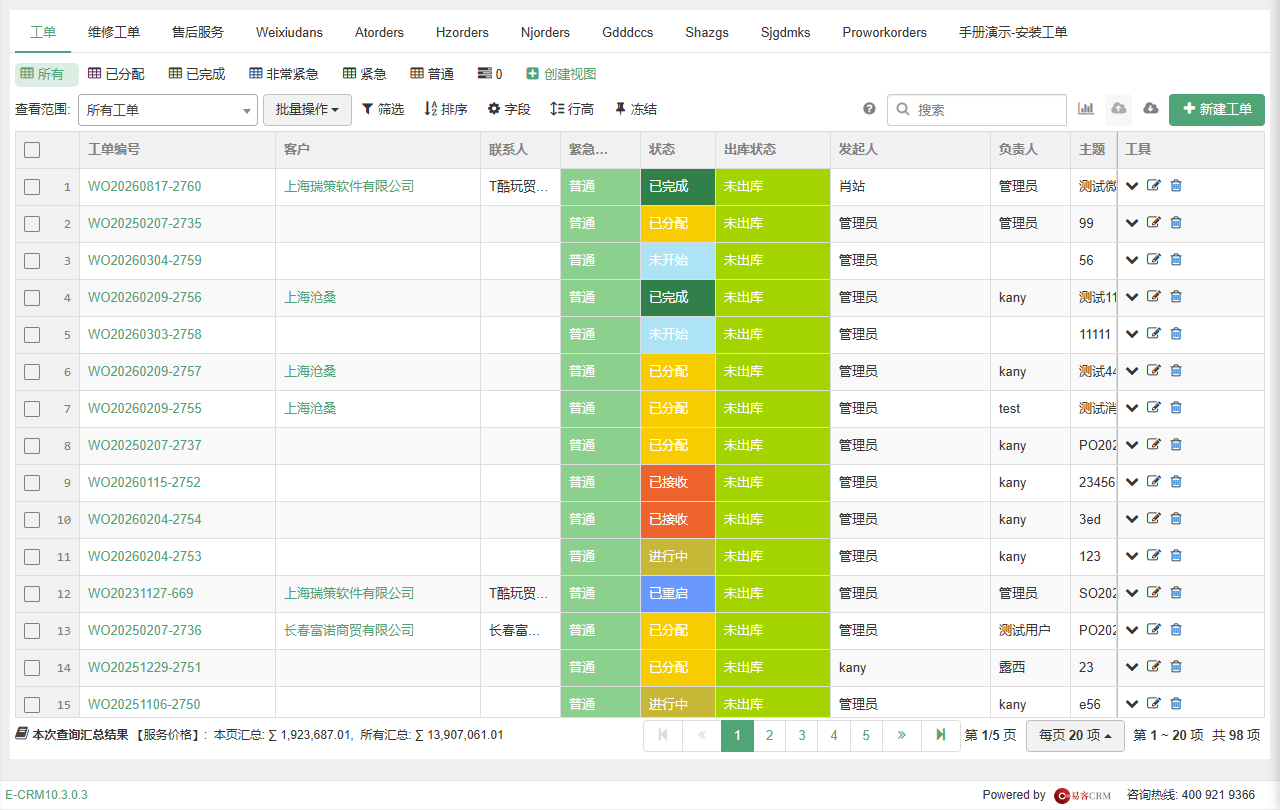The image size is (1280, 810).
Task: Go to the last page of results
Action: pos(940,736)
